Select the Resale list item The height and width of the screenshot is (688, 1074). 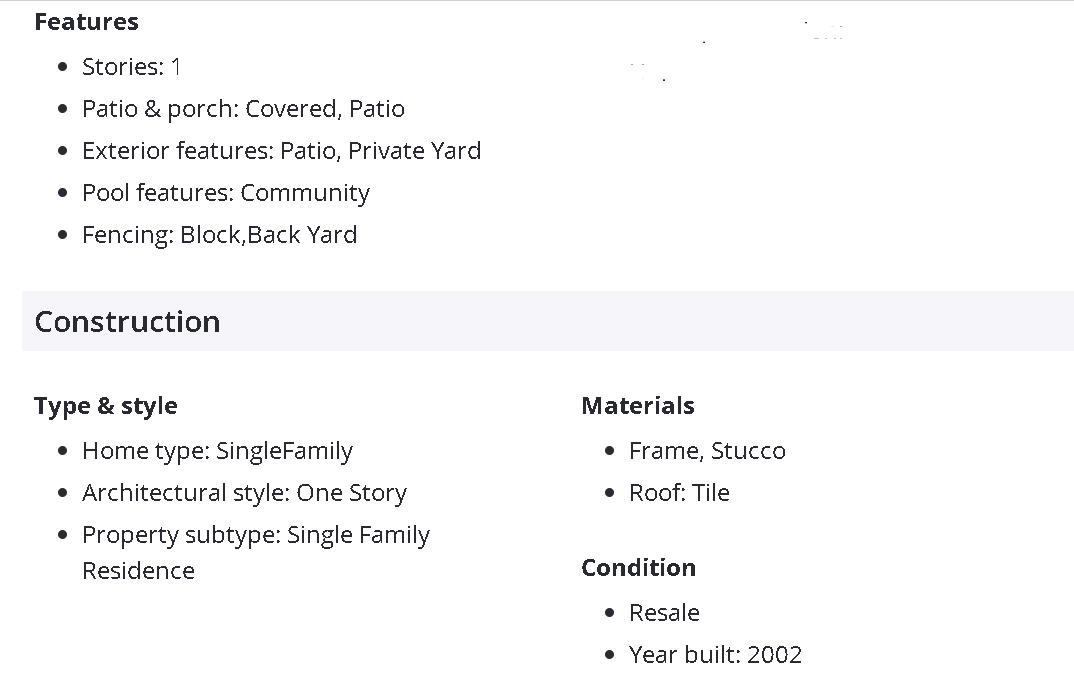click(664, 613)
